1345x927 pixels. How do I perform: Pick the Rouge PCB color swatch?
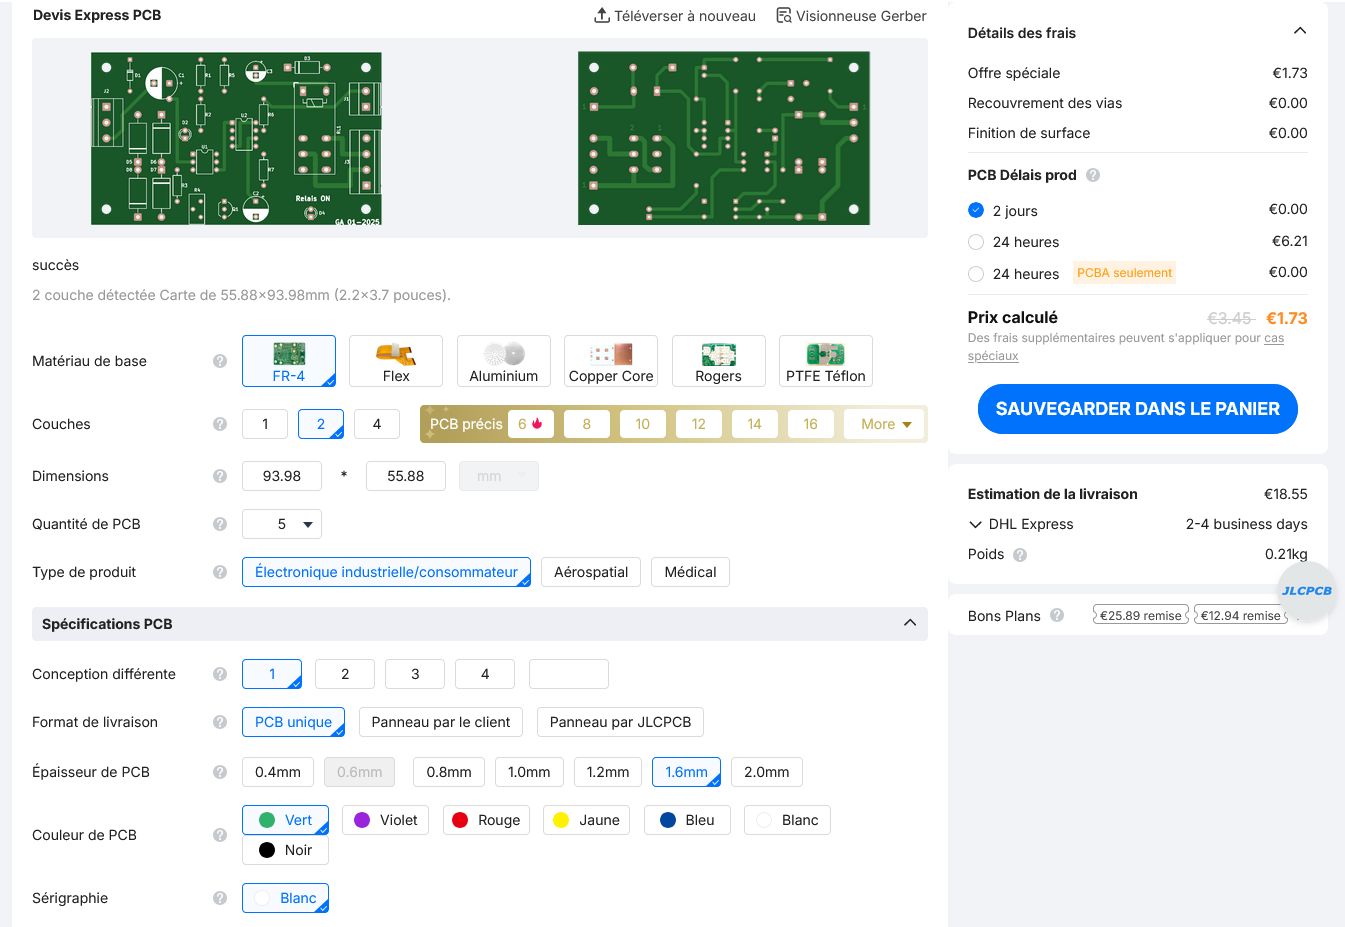pyautogui.click(x=487, y=820)
